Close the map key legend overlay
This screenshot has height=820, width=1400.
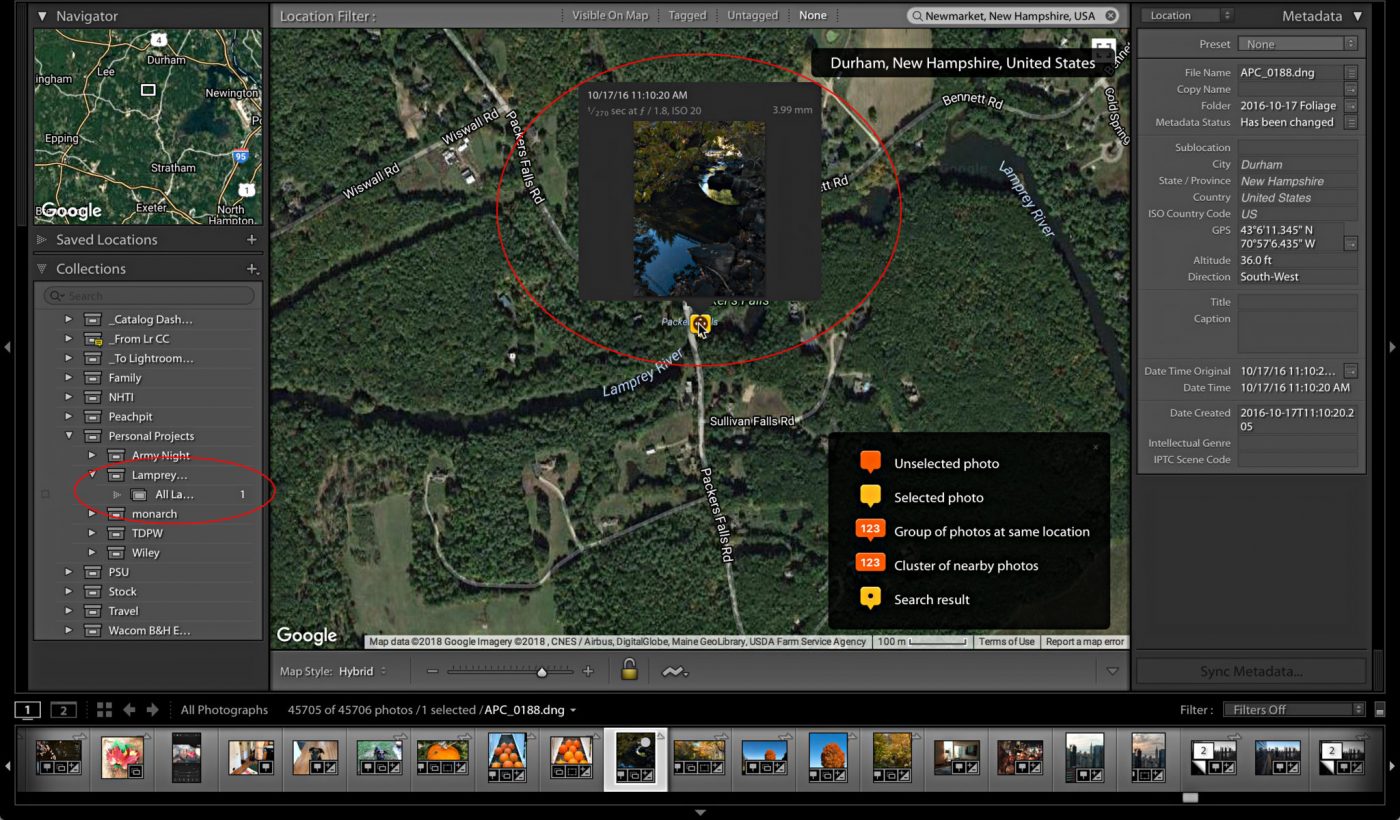pos(1095,447)
